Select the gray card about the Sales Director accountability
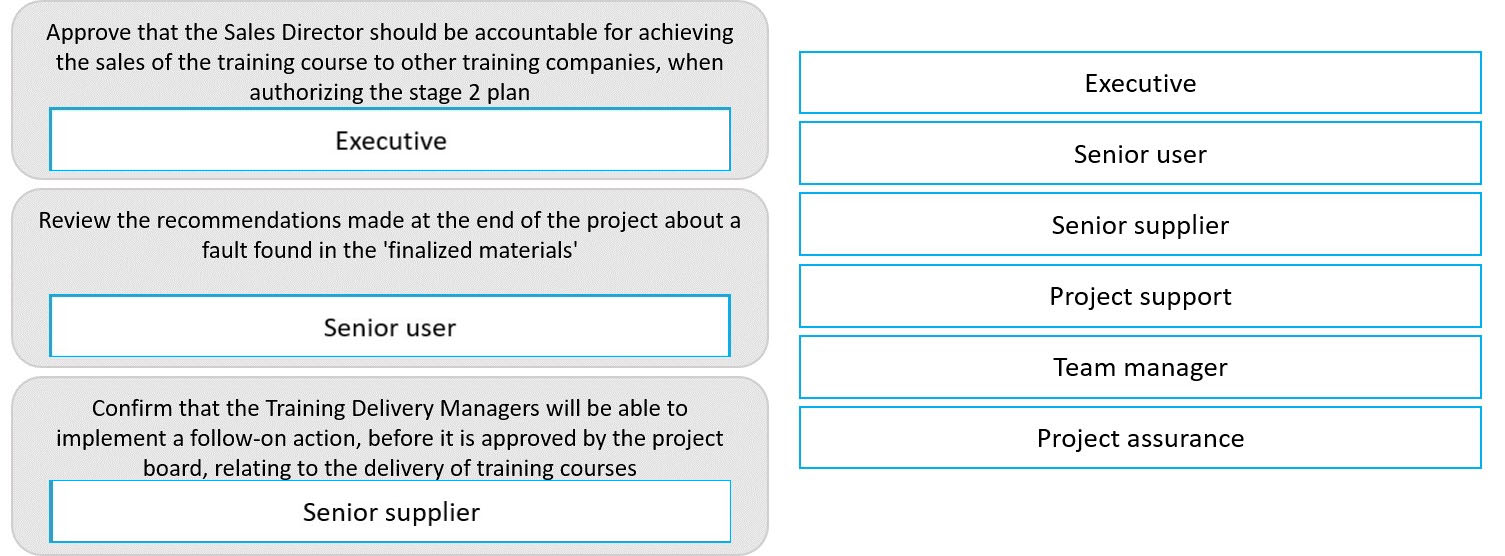The image size is (1505, 556). point(390,90)
